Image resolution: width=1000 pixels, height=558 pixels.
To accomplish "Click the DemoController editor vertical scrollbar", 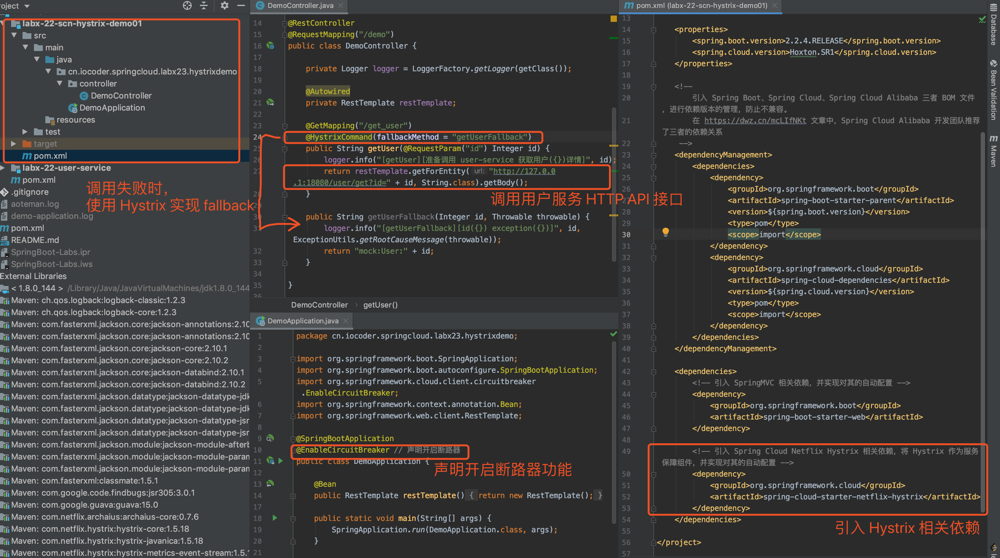I will [x=615, y=185].
